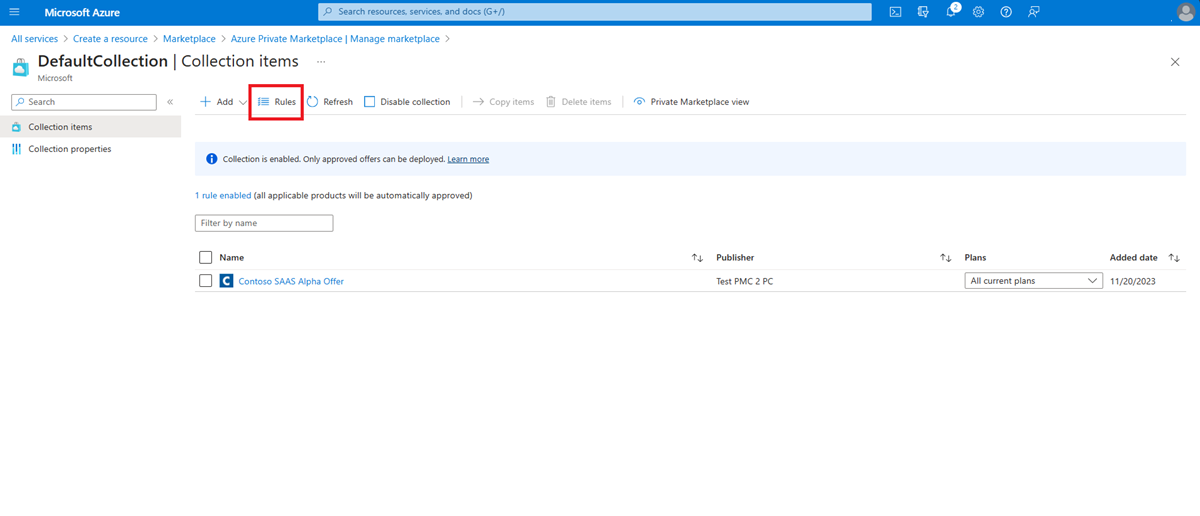Expand the Add dropdown arrow
Image resolution: width=1200 pixels, height=516 pixels.
(243, 102)
